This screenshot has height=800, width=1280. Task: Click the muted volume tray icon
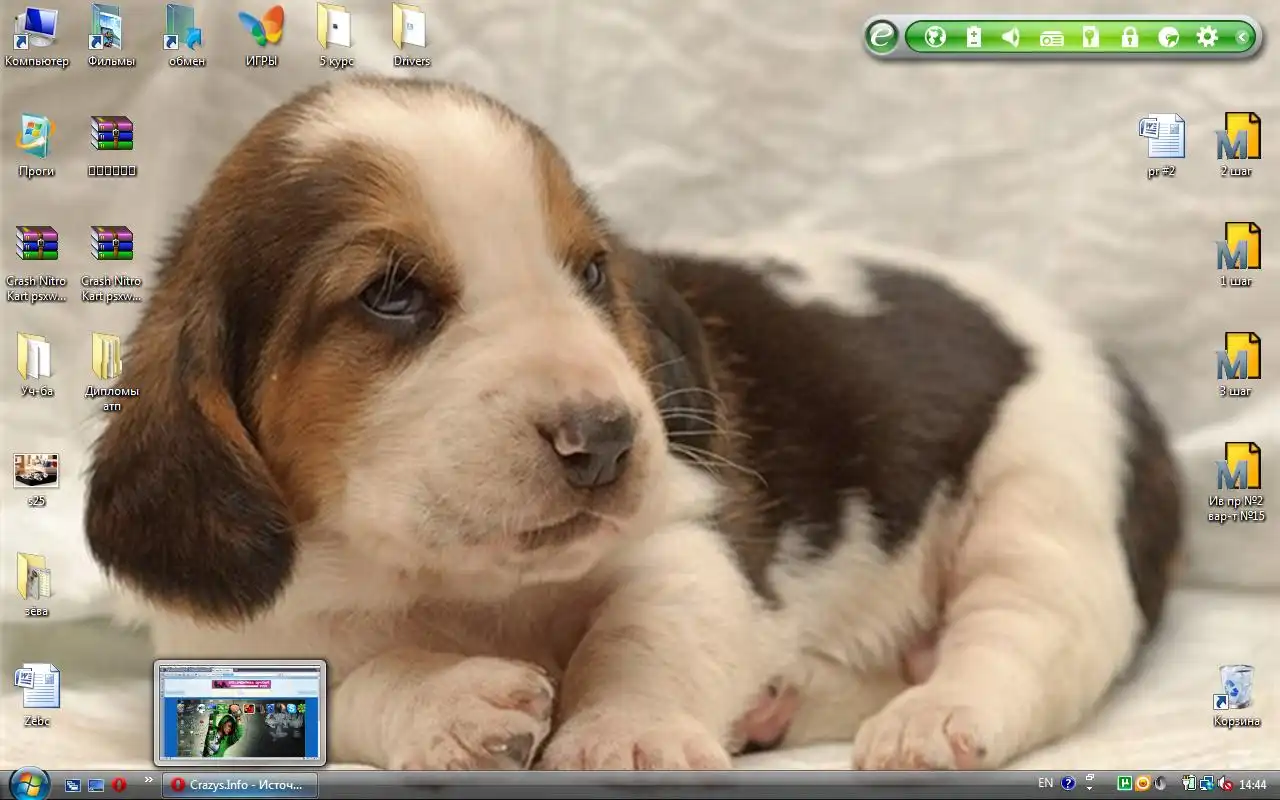coord(1225,784)
